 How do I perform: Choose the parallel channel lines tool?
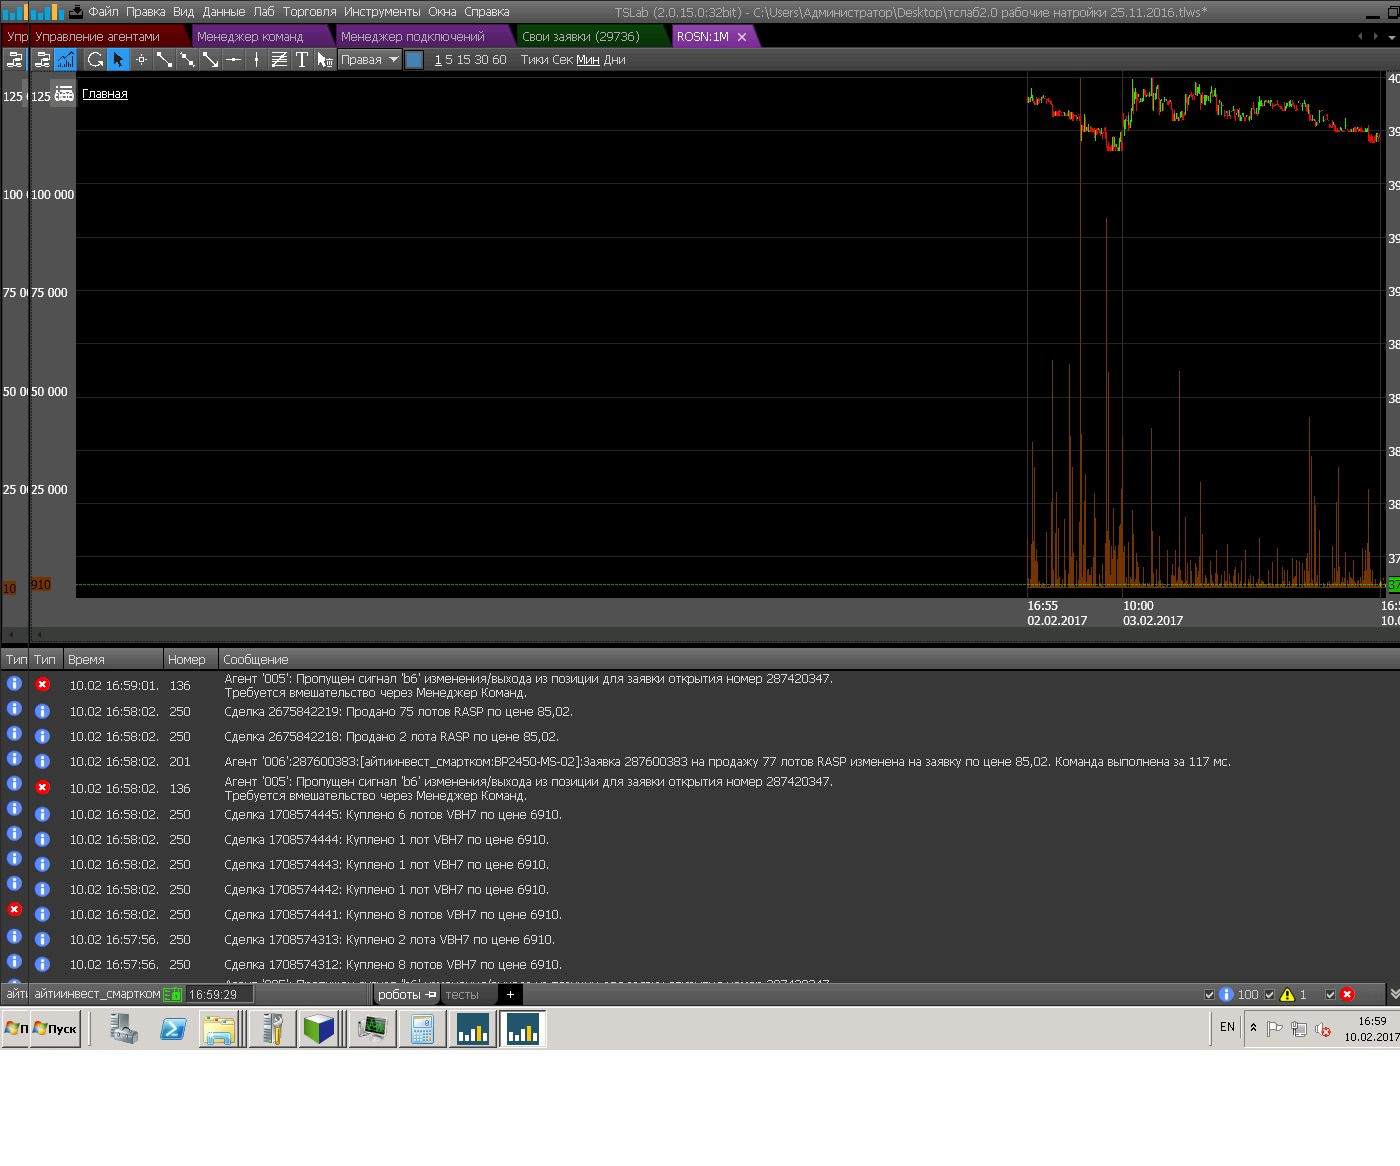279,60
